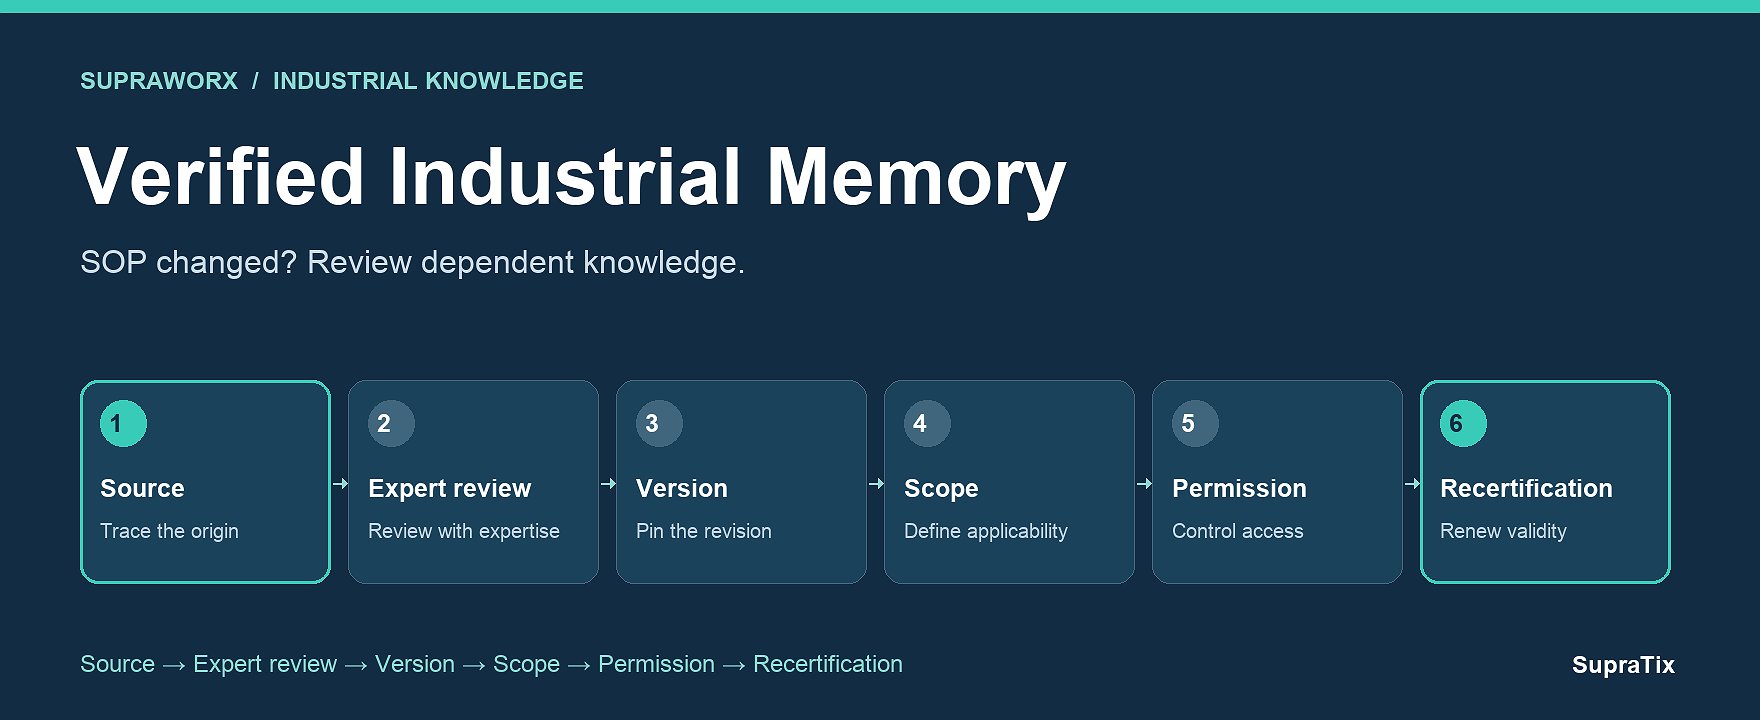The height and width of the screenshot is (720, 1760).
Task: Open the SUPRAWORX breadcrumb
Action: [159, 81]
